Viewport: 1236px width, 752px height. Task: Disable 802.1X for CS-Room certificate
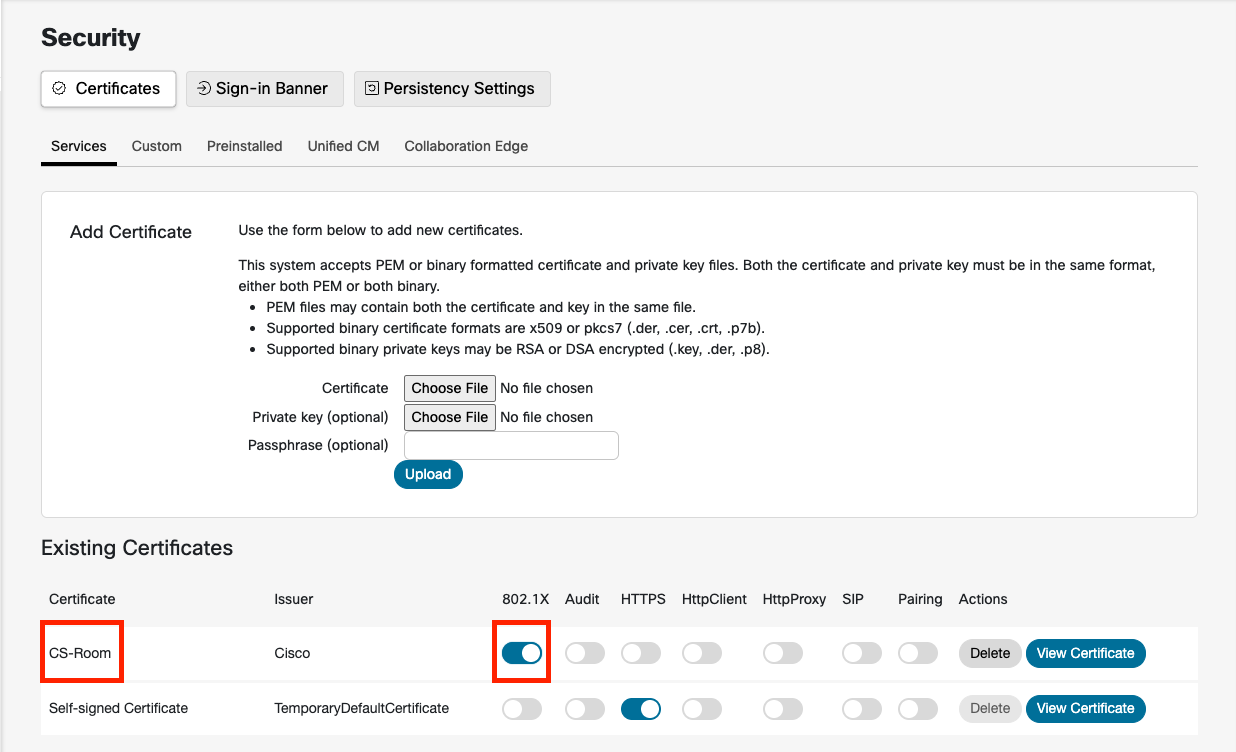click(522, 653)
